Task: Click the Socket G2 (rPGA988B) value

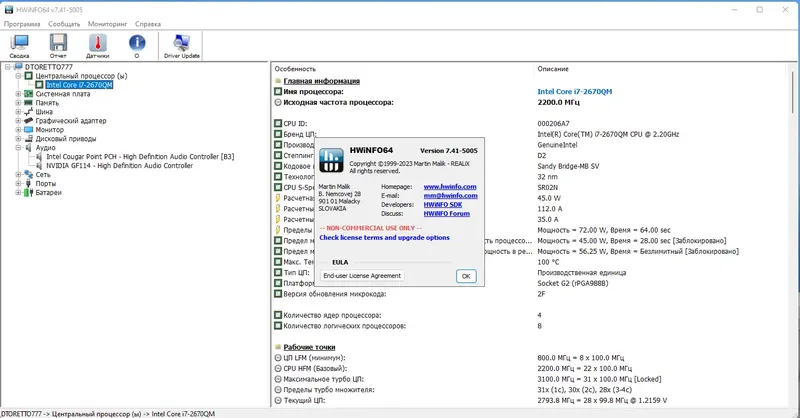Action: (573, 283)
